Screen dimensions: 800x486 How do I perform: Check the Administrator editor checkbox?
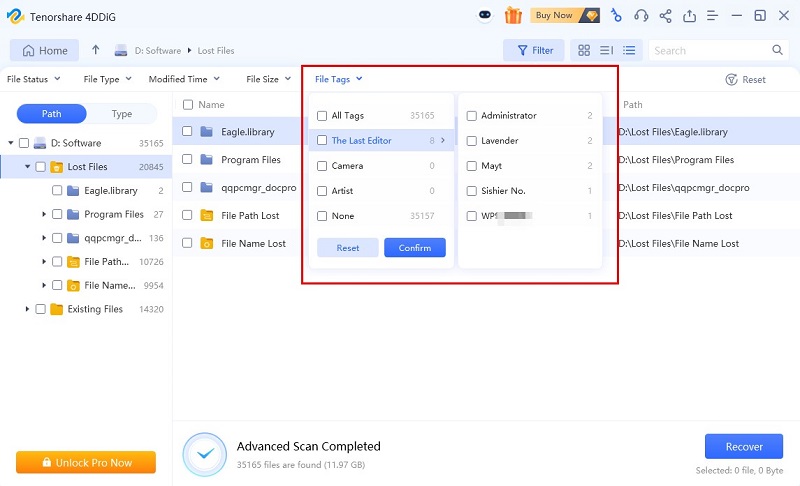click(472, 116)
